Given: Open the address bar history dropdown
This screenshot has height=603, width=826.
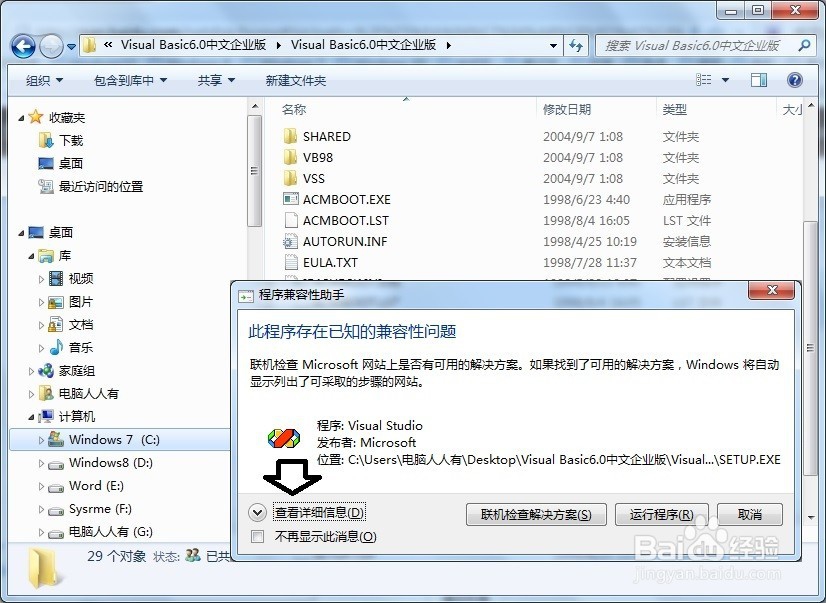Looking at the screenshot, I should click(553, 46).
